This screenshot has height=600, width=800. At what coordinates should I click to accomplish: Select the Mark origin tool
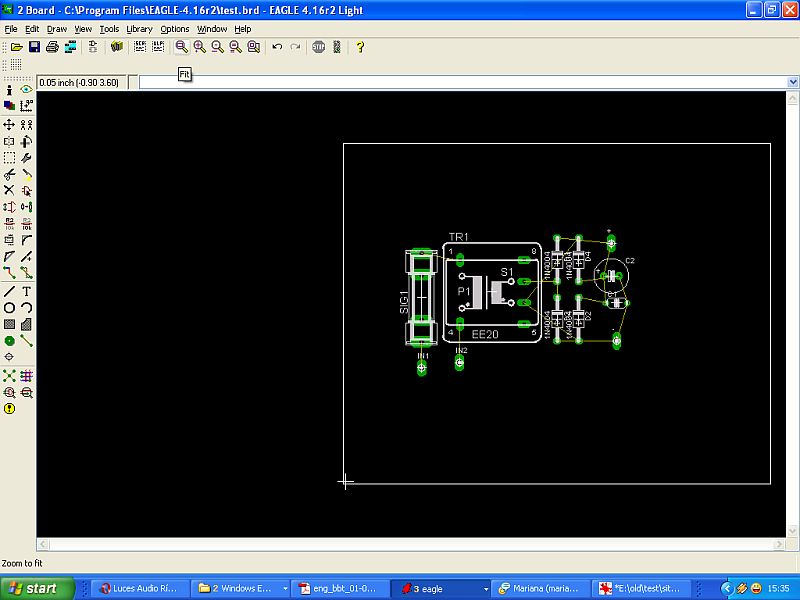pos(27,106)
